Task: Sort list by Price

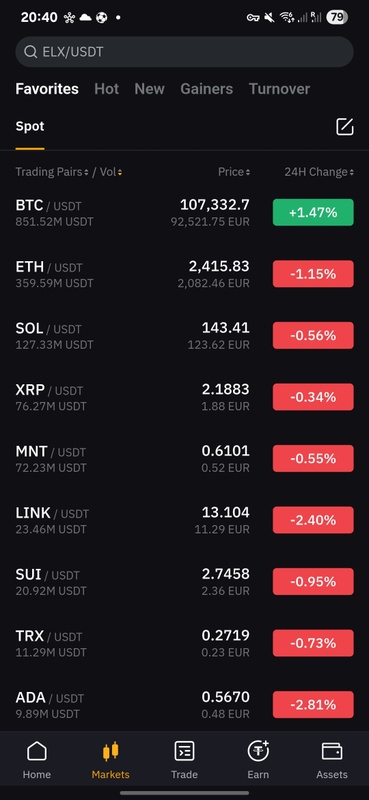Action: coord(234,172)
